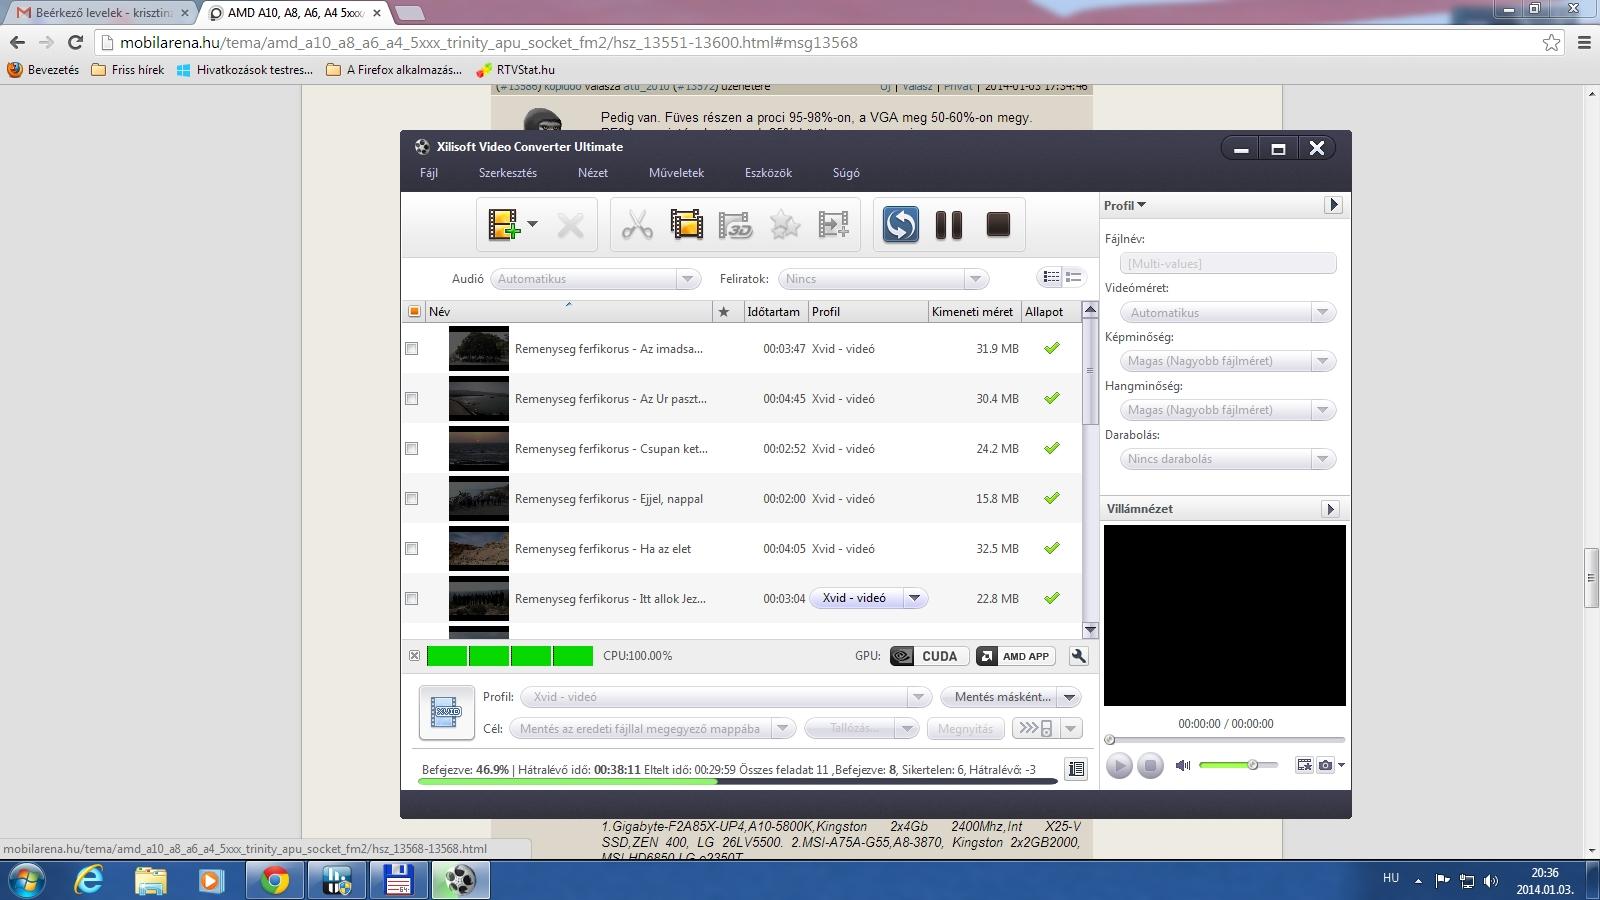This screenshot has height=900, width=1600.
Task: Check the 'Az imadsa...' row checkbox
Action: [x=411, y=349]
